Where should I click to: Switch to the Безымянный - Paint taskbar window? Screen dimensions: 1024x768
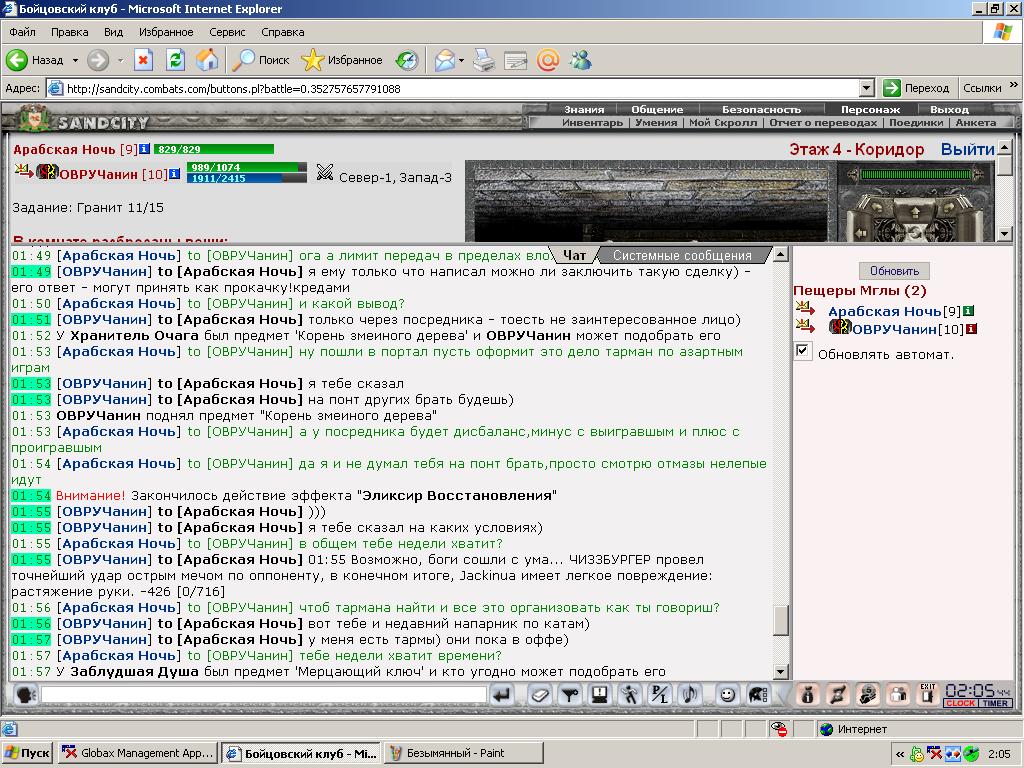click(464, 753)
